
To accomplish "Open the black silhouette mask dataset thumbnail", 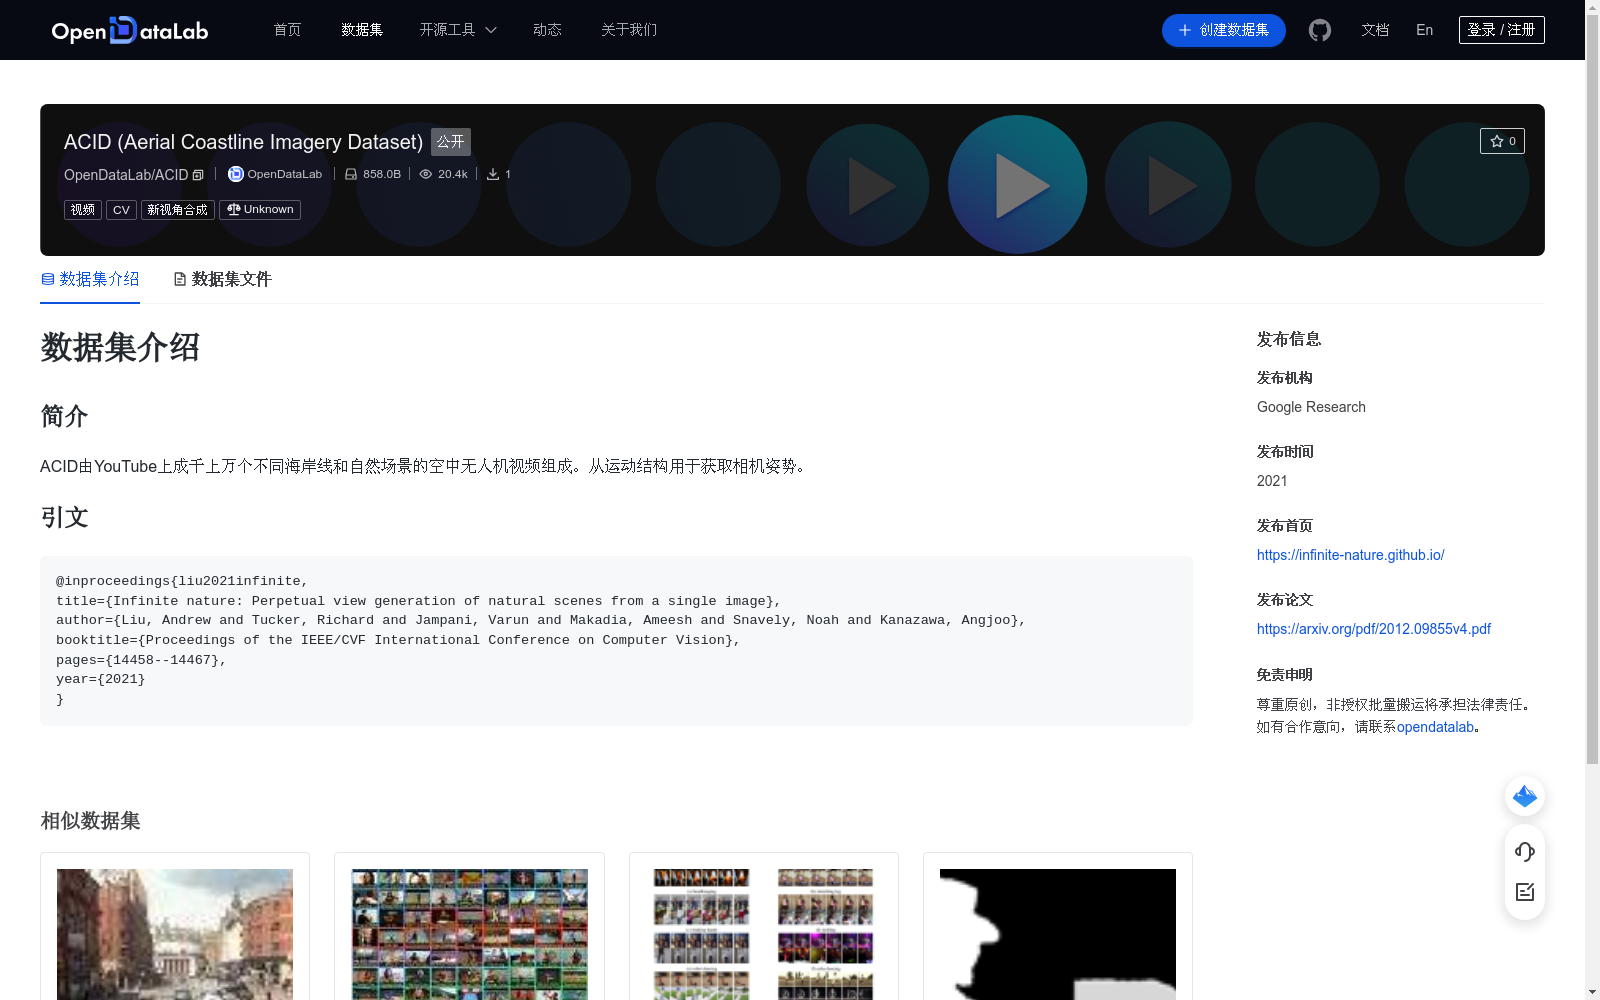I will [x=1058, y=934].
